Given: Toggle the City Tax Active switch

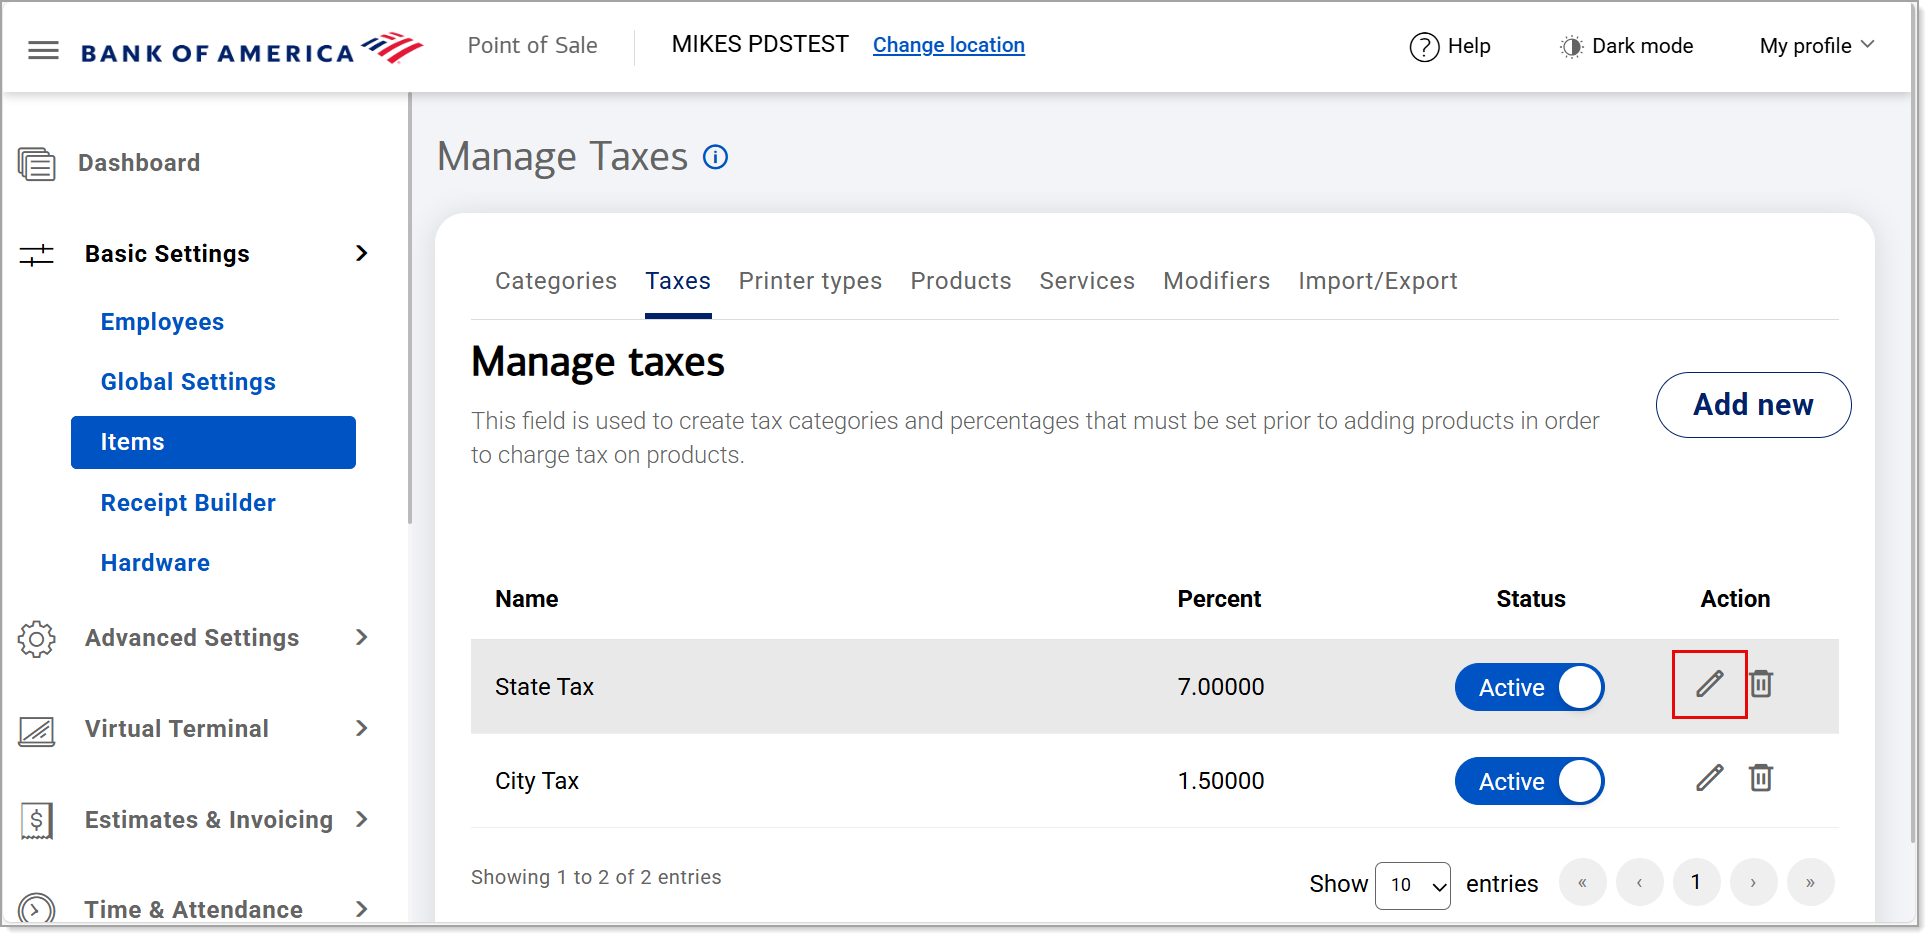Looking at the screenshot, I should click(1529, 782).
